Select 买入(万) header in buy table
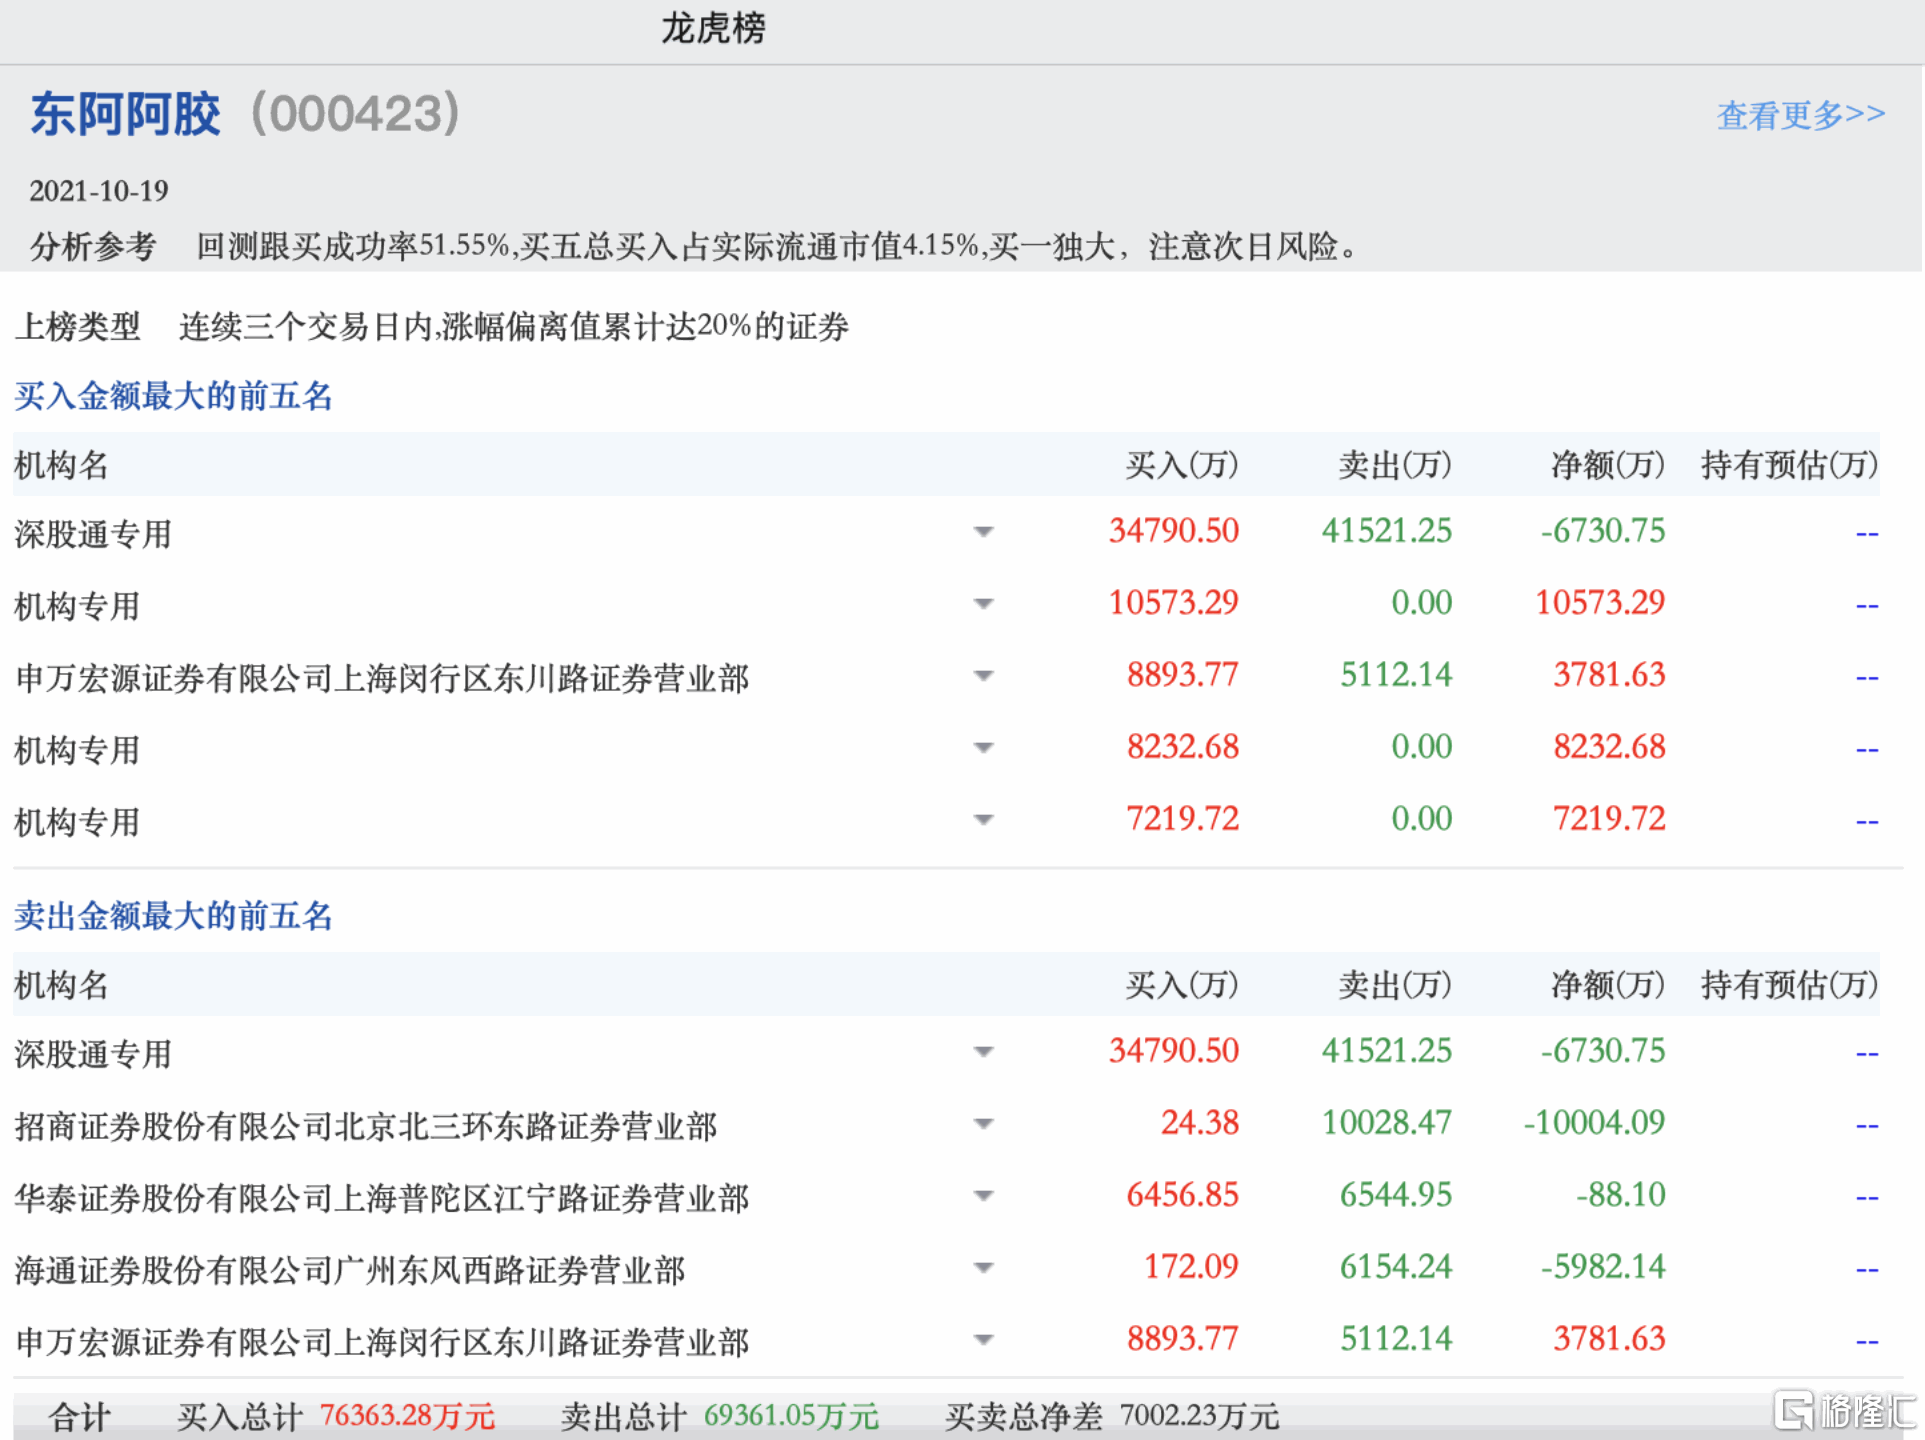The height and width of the screenshot is (1440, 1925). 1182,465
